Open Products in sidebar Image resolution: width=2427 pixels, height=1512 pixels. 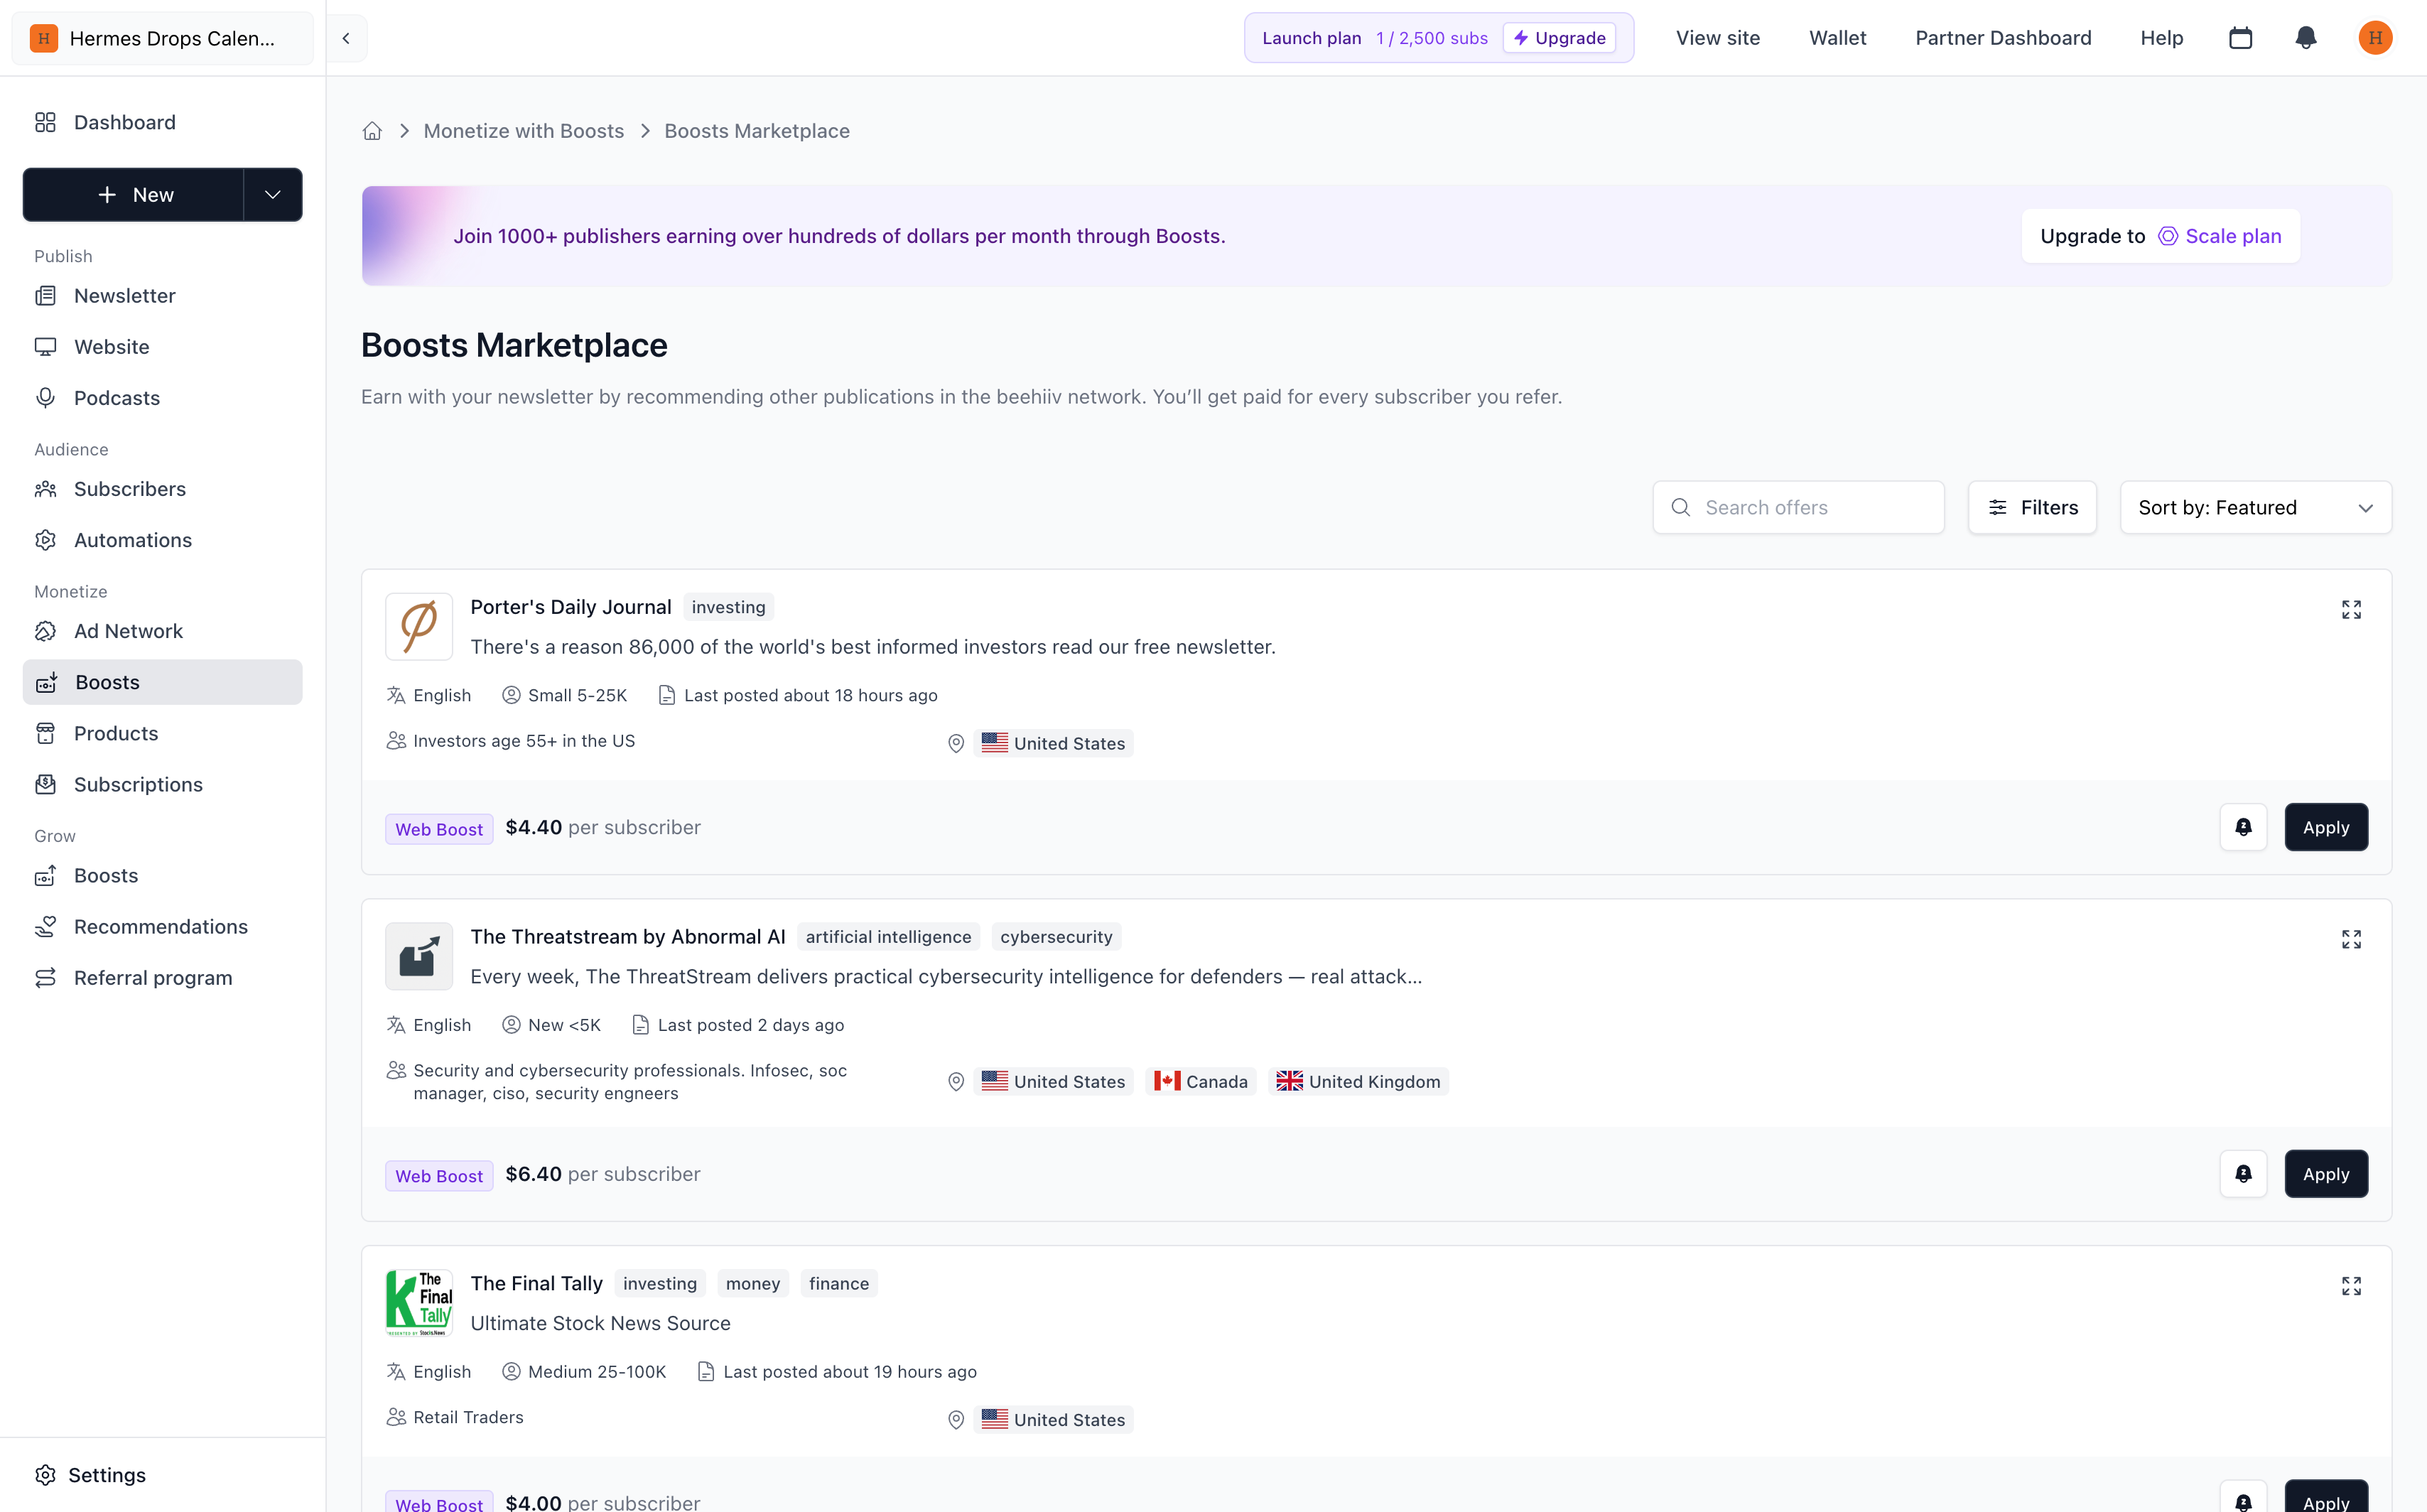163,733
